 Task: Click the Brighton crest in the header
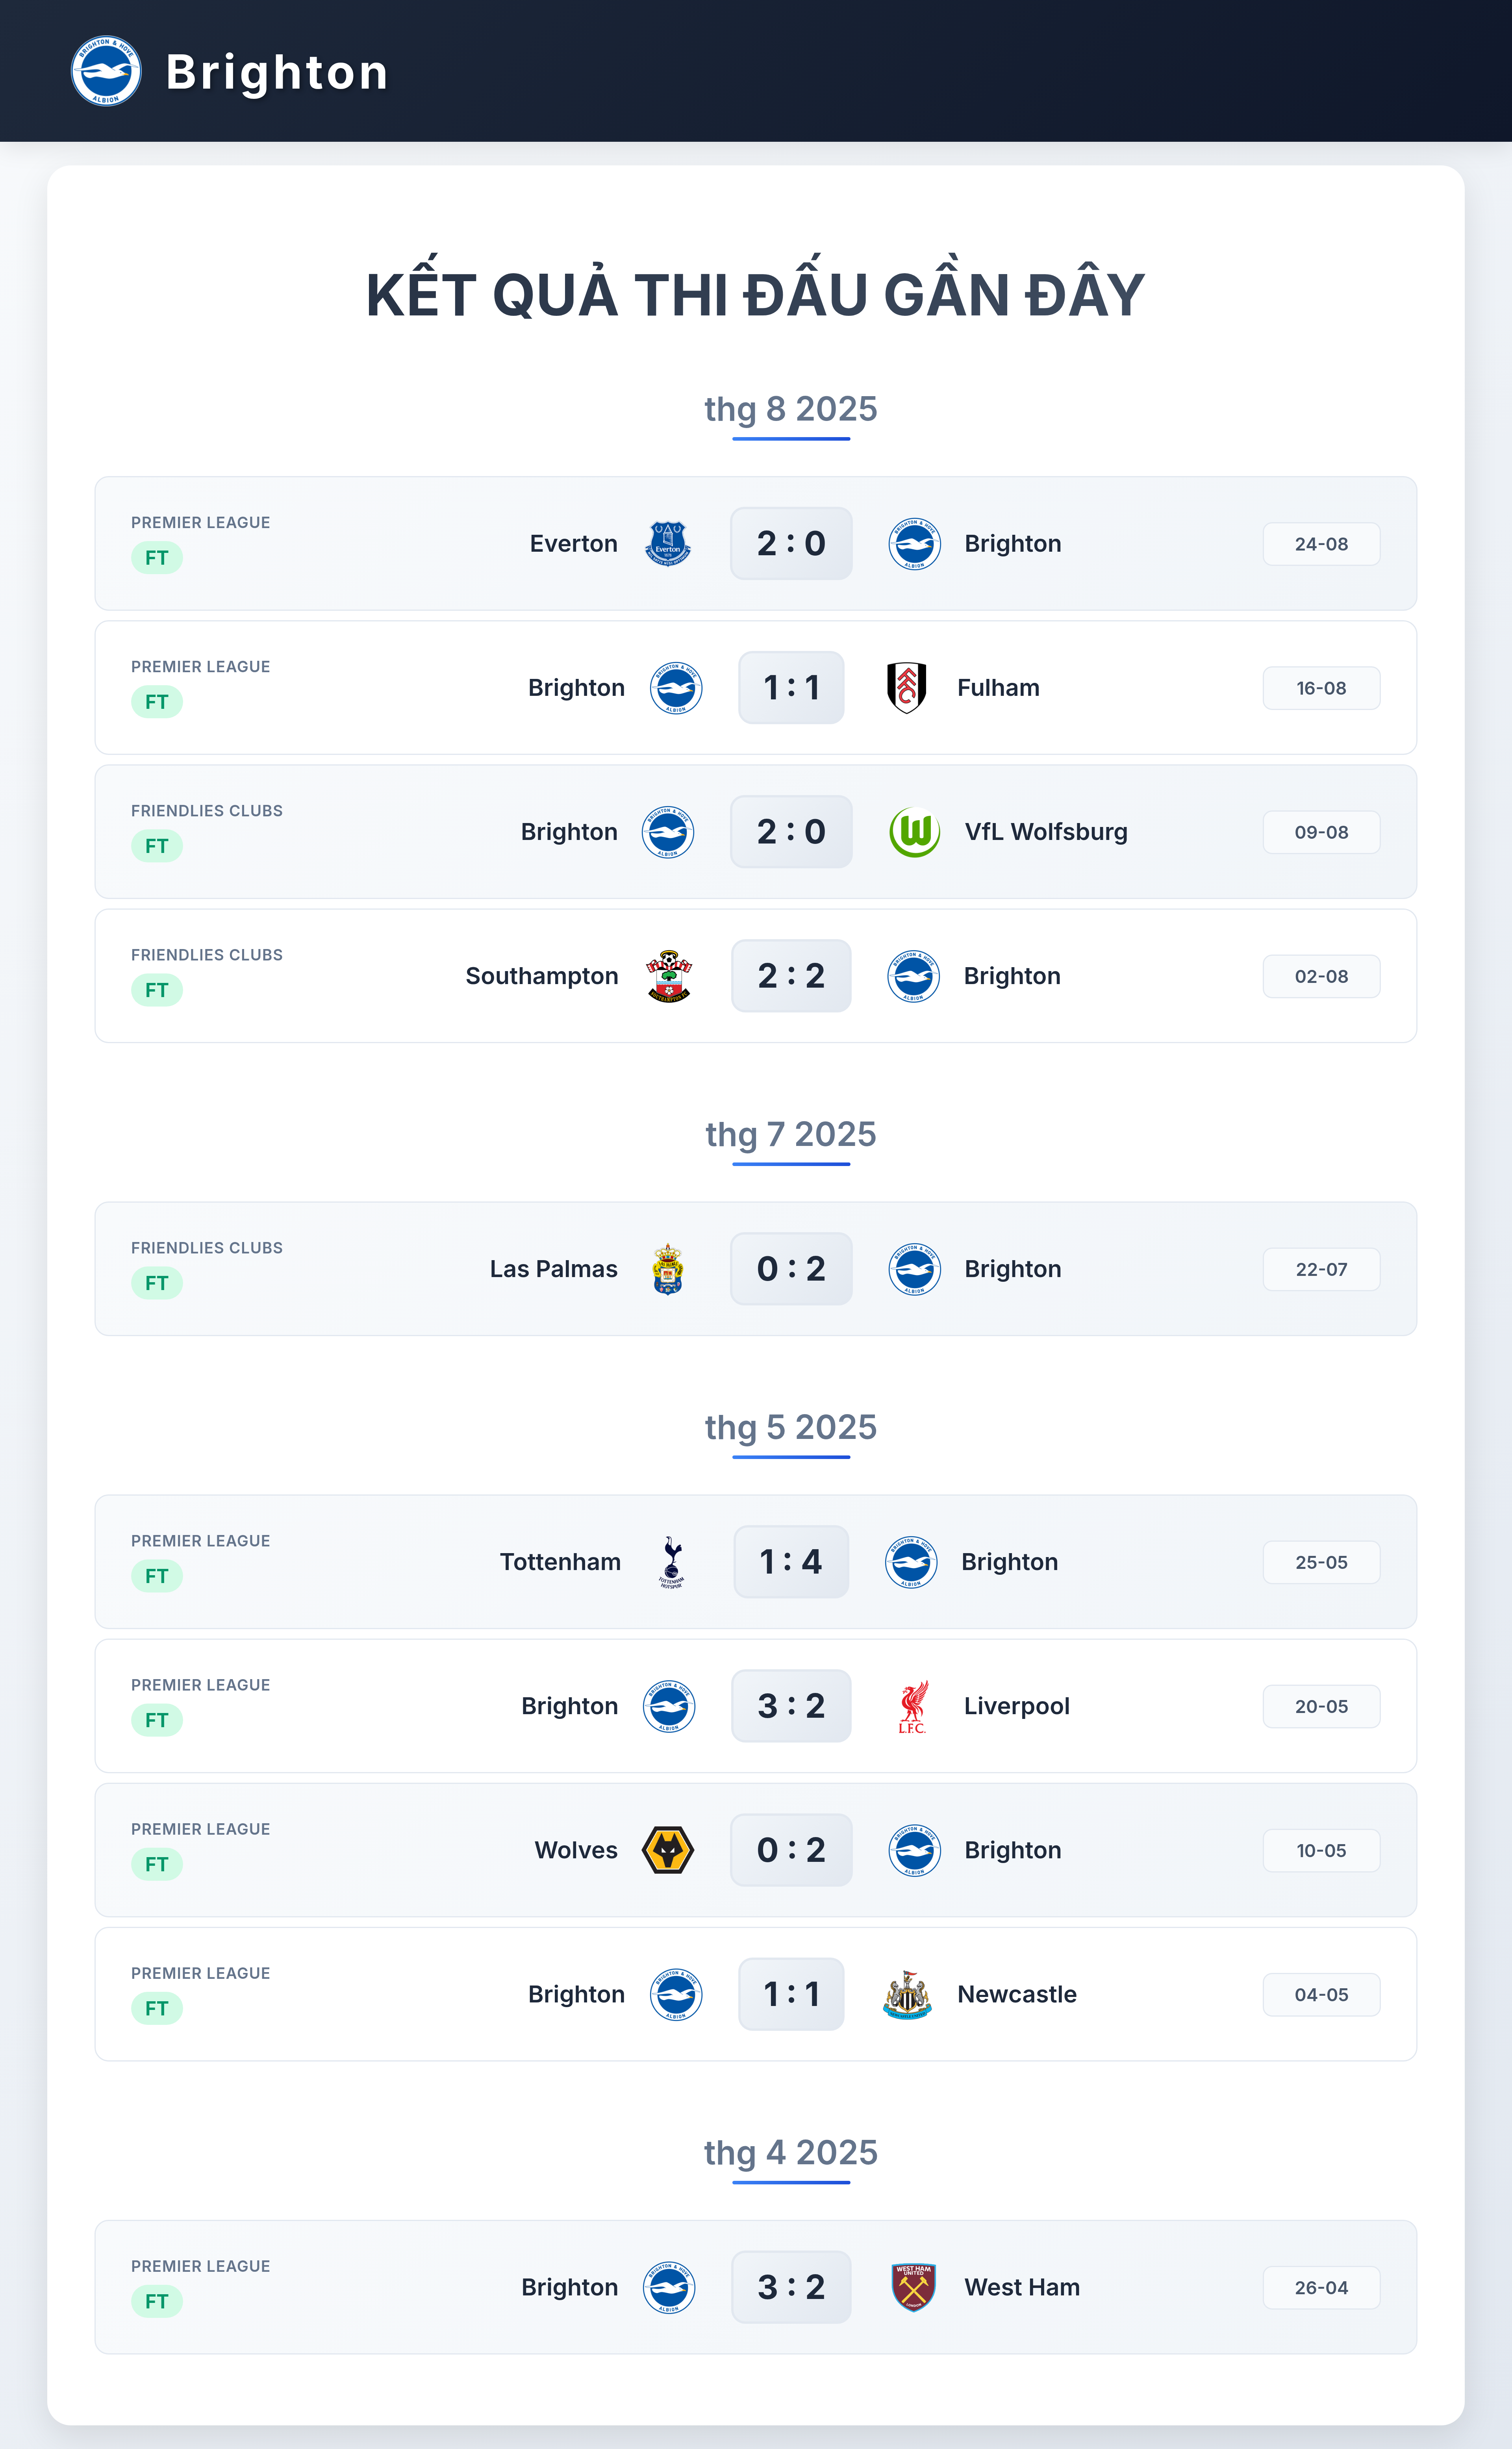[106, 71]
